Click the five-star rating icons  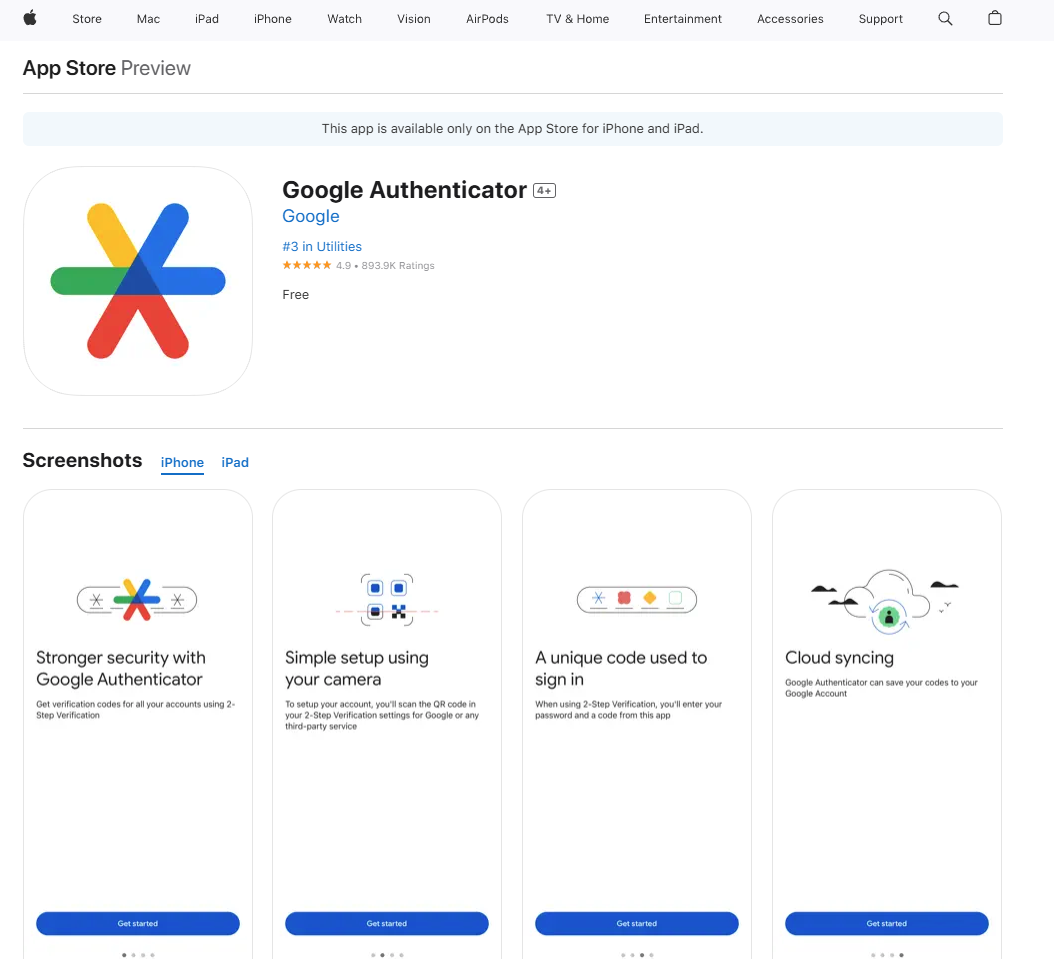pos(307,266)
